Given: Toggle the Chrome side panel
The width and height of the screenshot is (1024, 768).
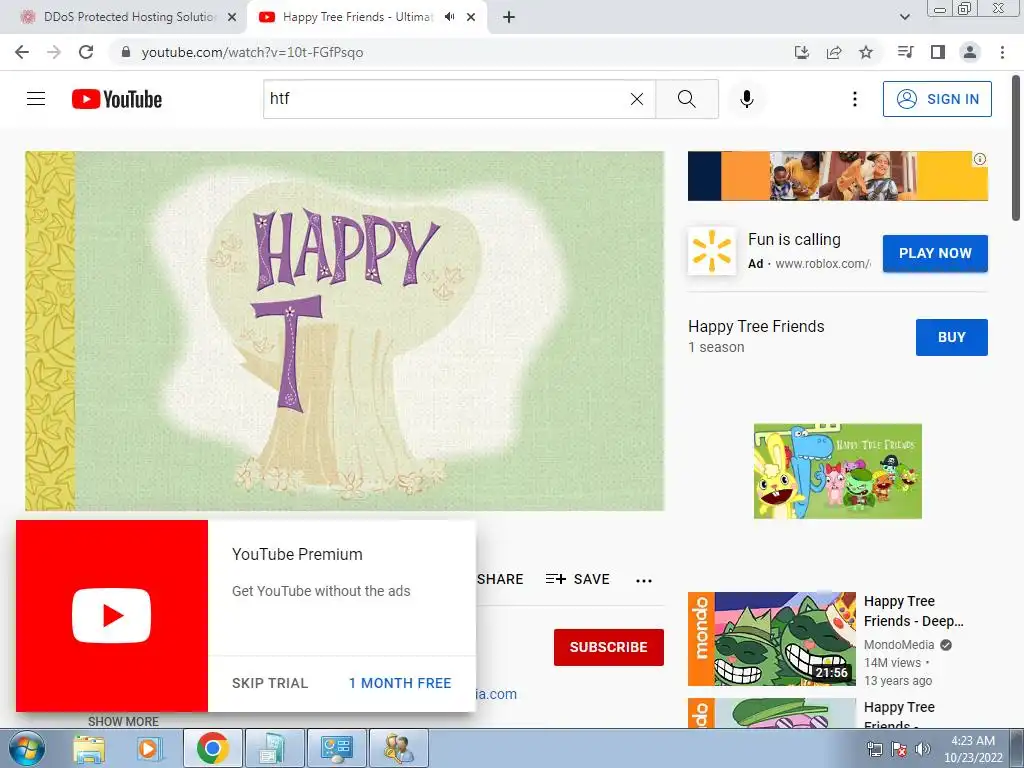Looking at the screenshot, I should tap(938, 52).
